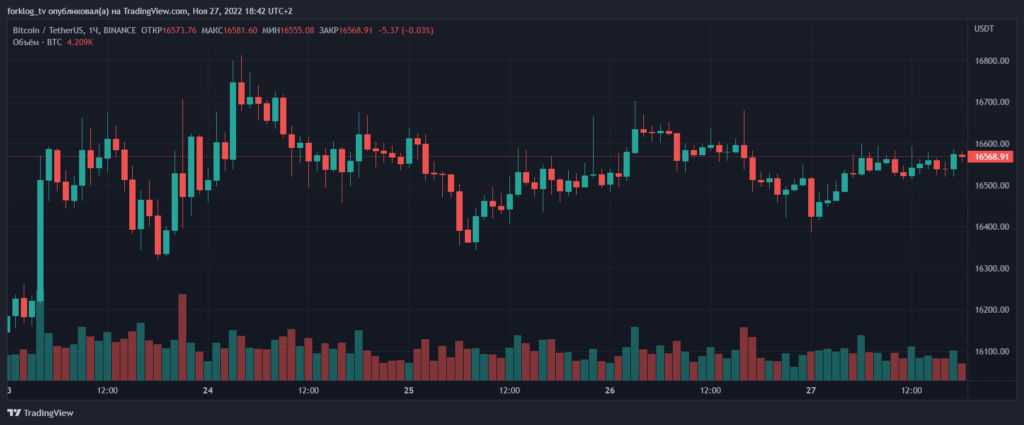
Task: Click the TradingView logo icon
Action: click(14, 413)
